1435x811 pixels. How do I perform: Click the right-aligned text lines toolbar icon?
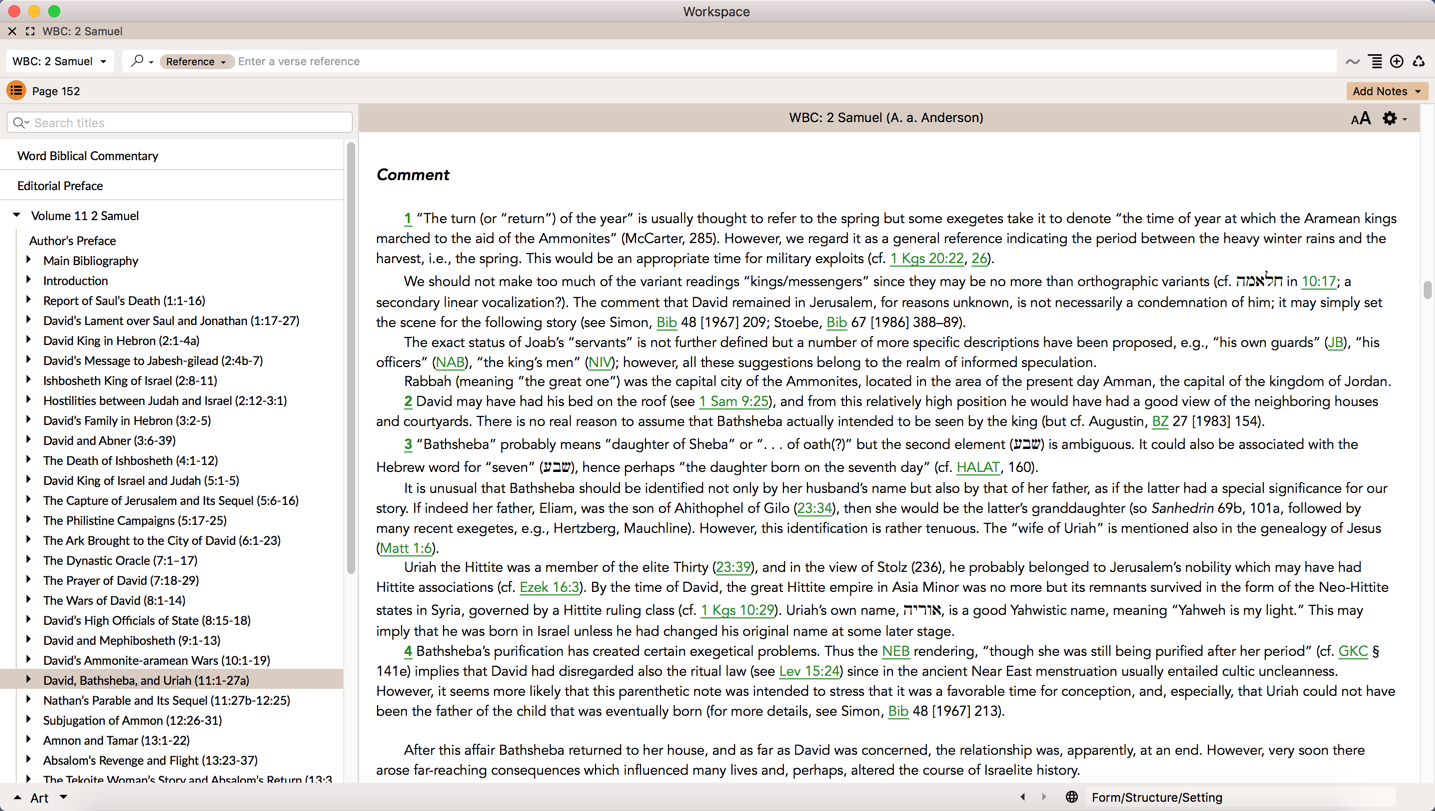coord(1375,62)
